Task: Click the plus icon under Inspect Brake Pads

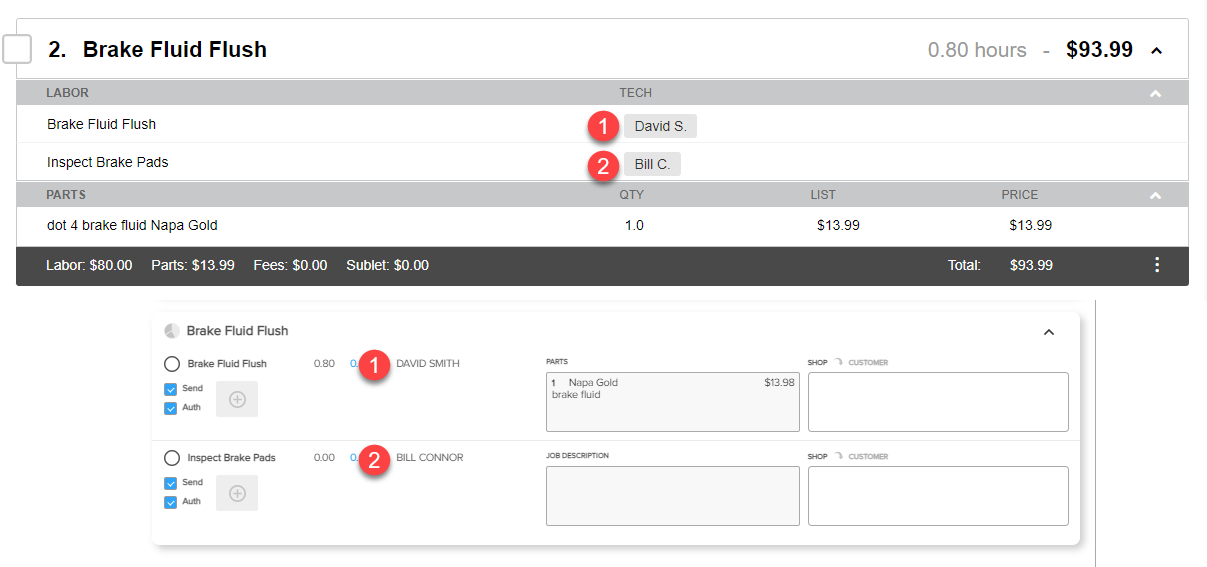Action: (x=237, y=493)
